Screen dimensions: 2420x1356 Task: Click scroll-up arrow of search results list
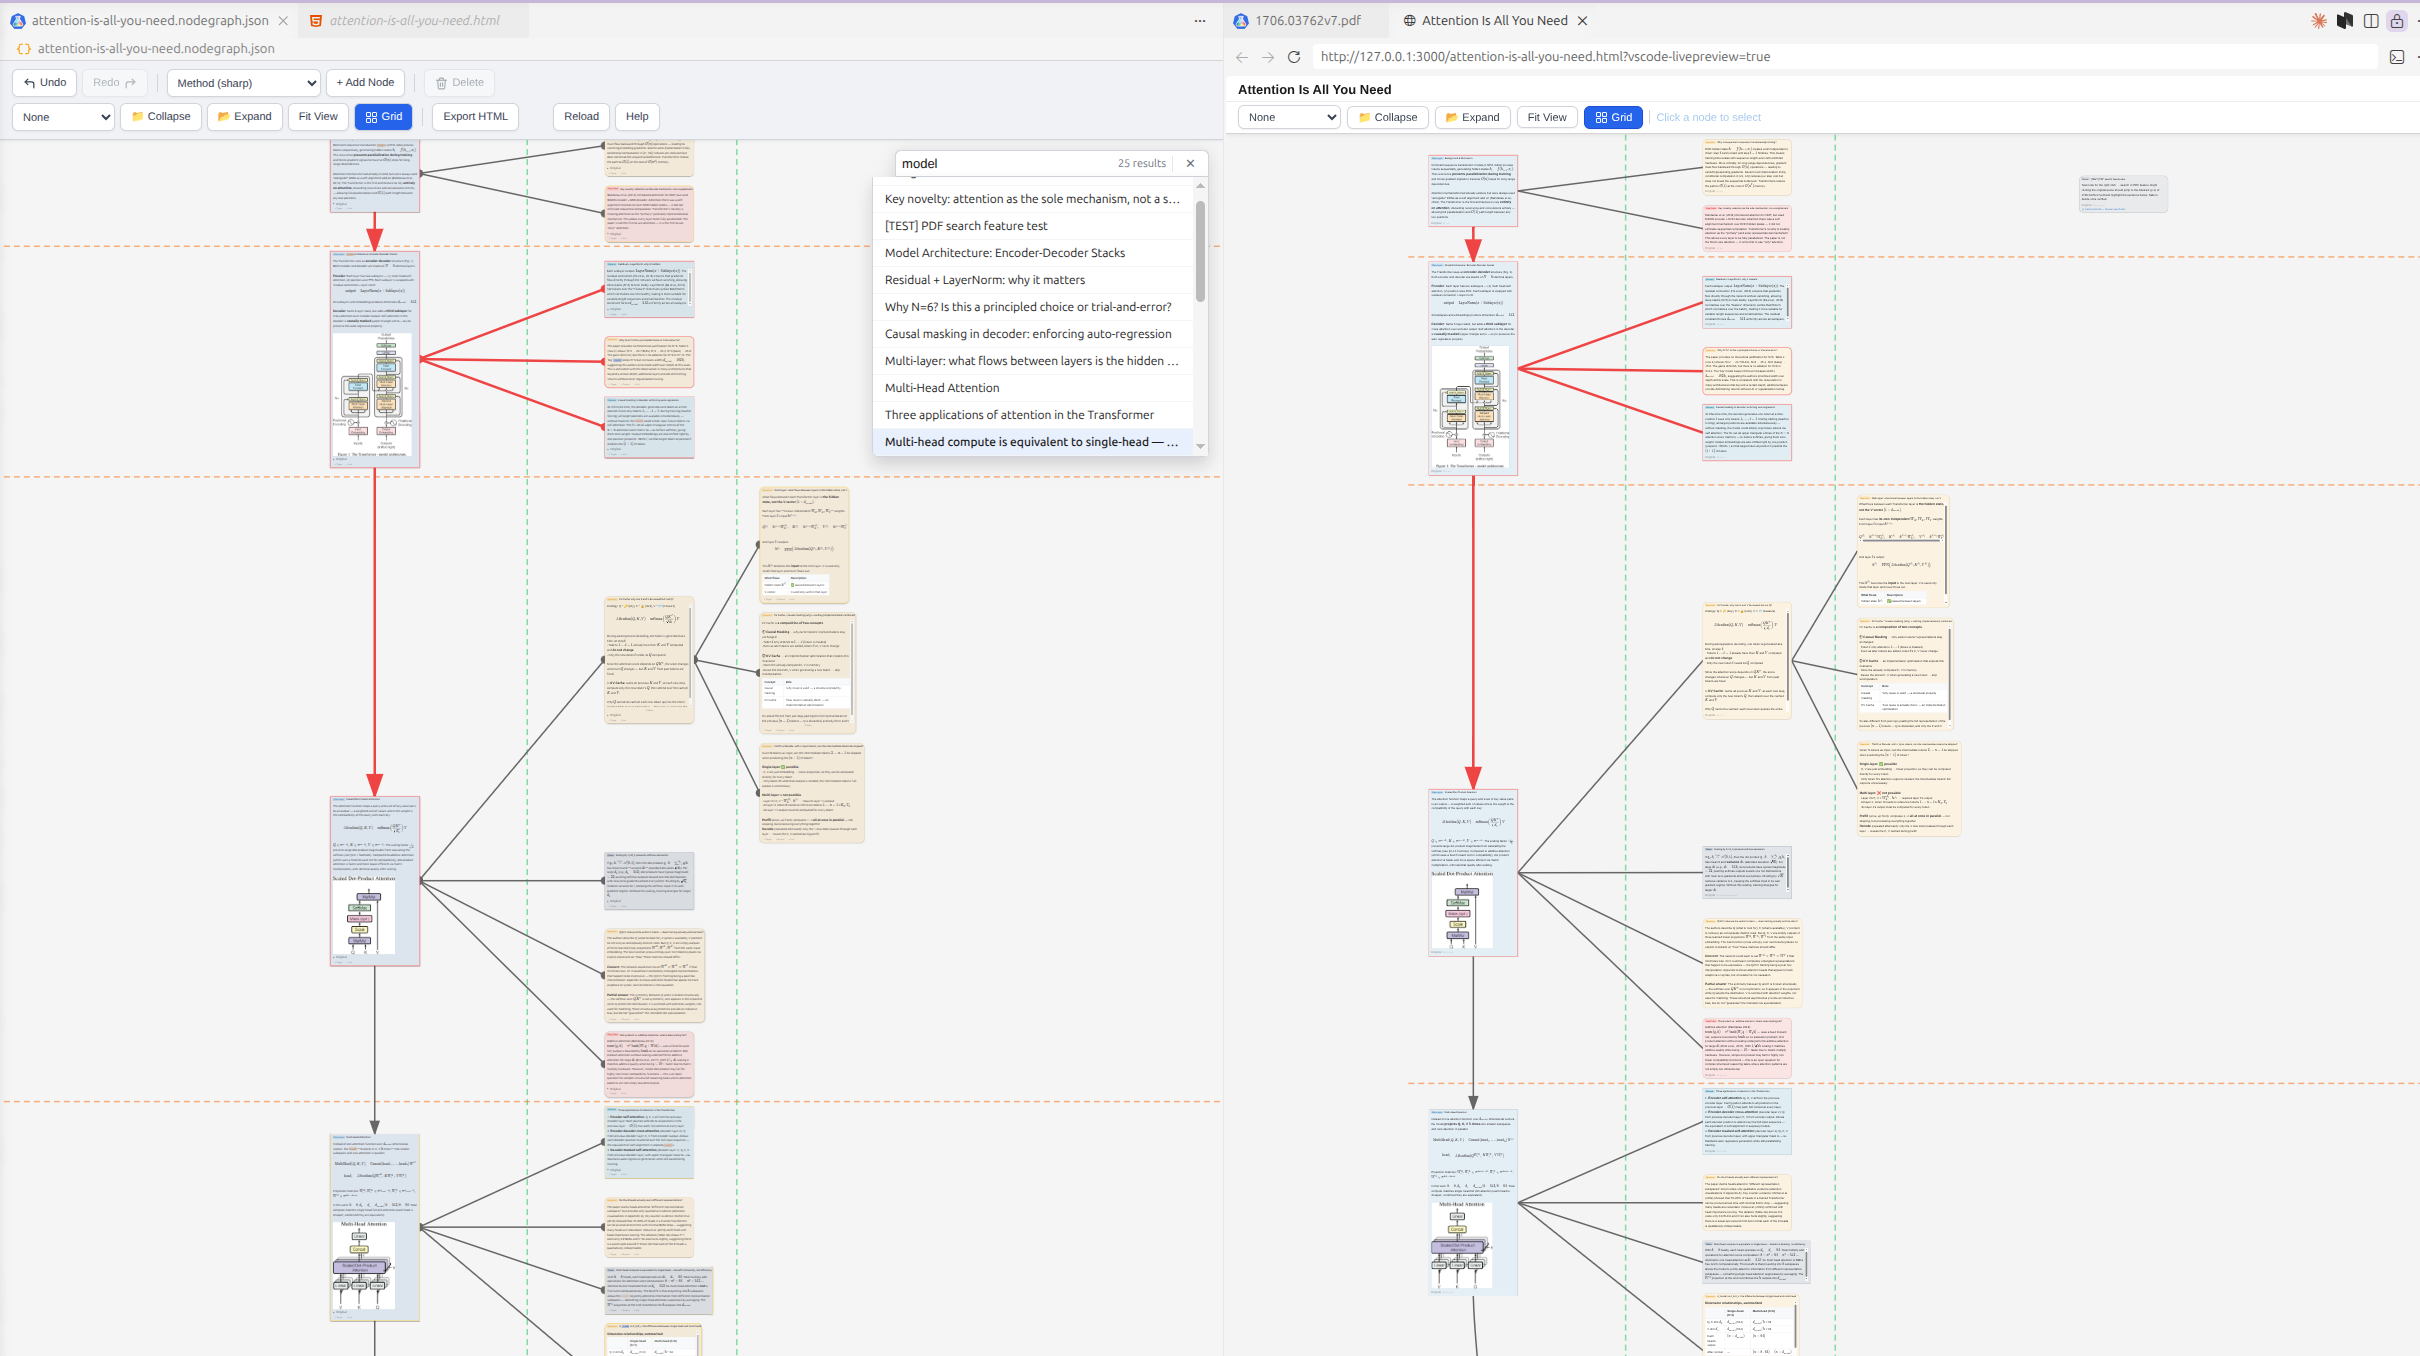1200,186
